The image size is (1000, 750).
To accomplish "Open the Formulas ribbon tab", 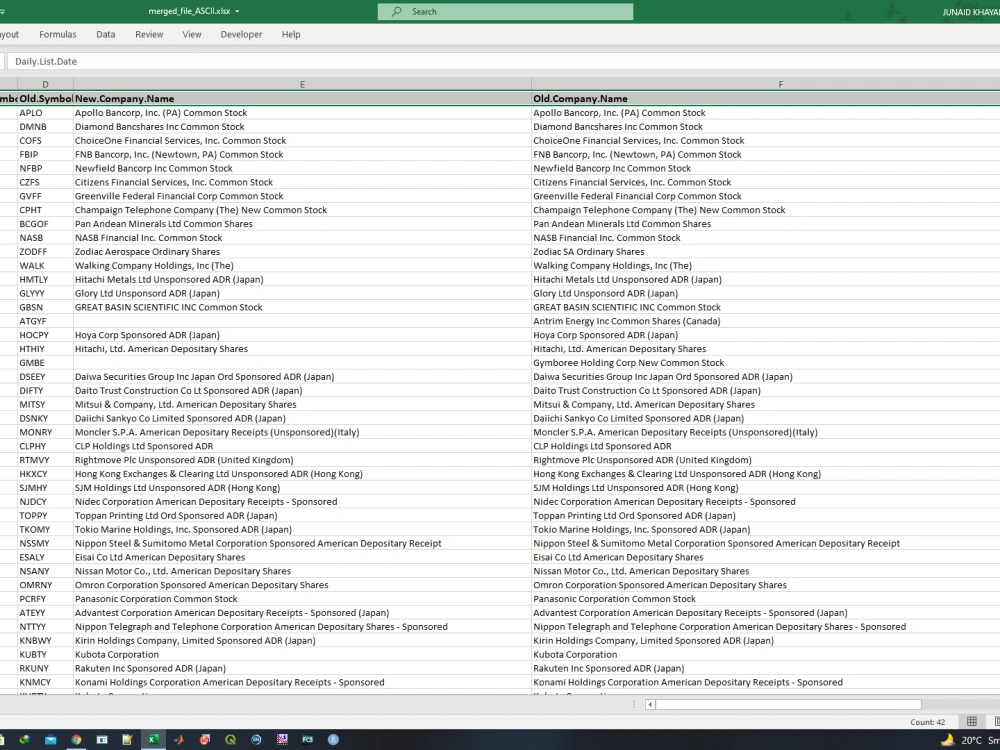I will point(57,34).
